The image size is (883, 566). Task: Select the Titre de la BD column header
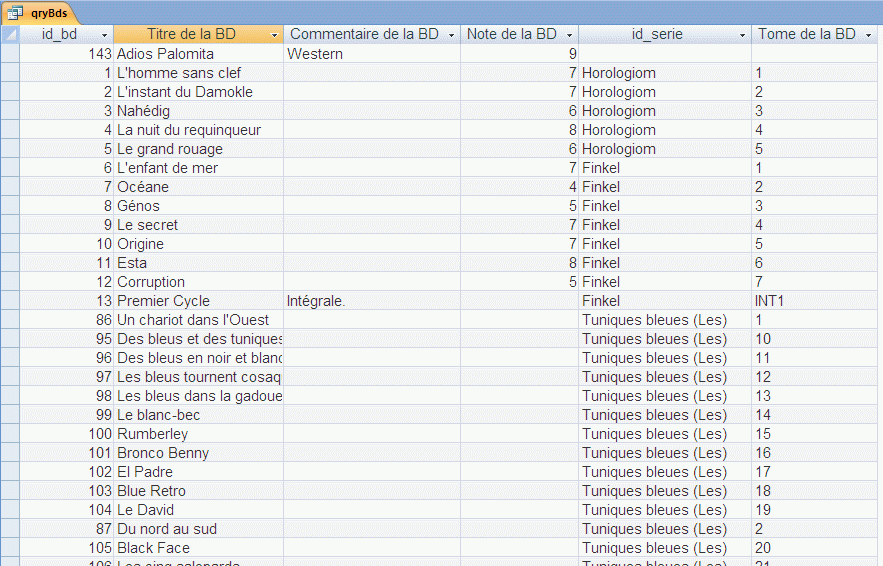tap(190, 34)
